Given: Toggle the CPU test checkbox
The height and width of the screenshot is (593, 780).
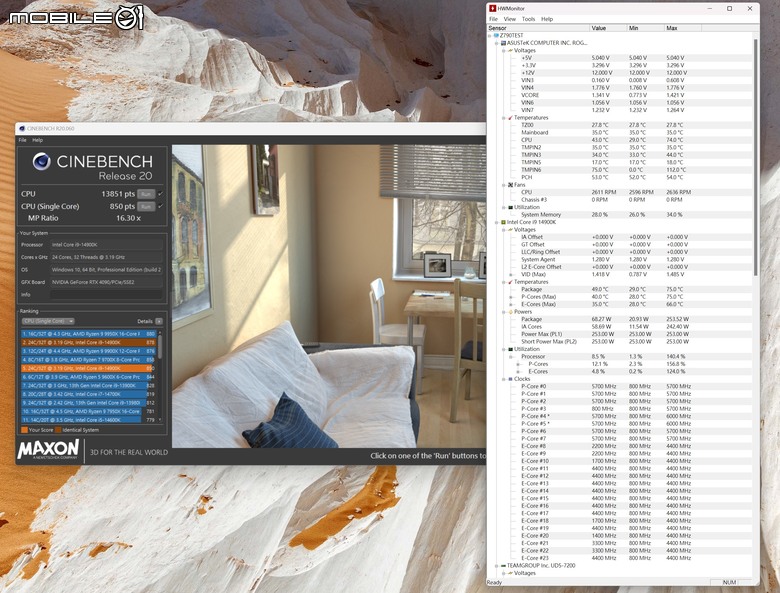Looking at the screenshot, I should pos(160,194).
